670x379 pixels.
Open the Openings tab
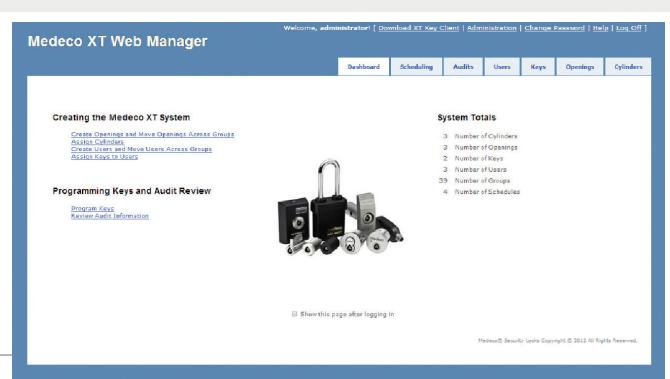click(x=580, y=67)
